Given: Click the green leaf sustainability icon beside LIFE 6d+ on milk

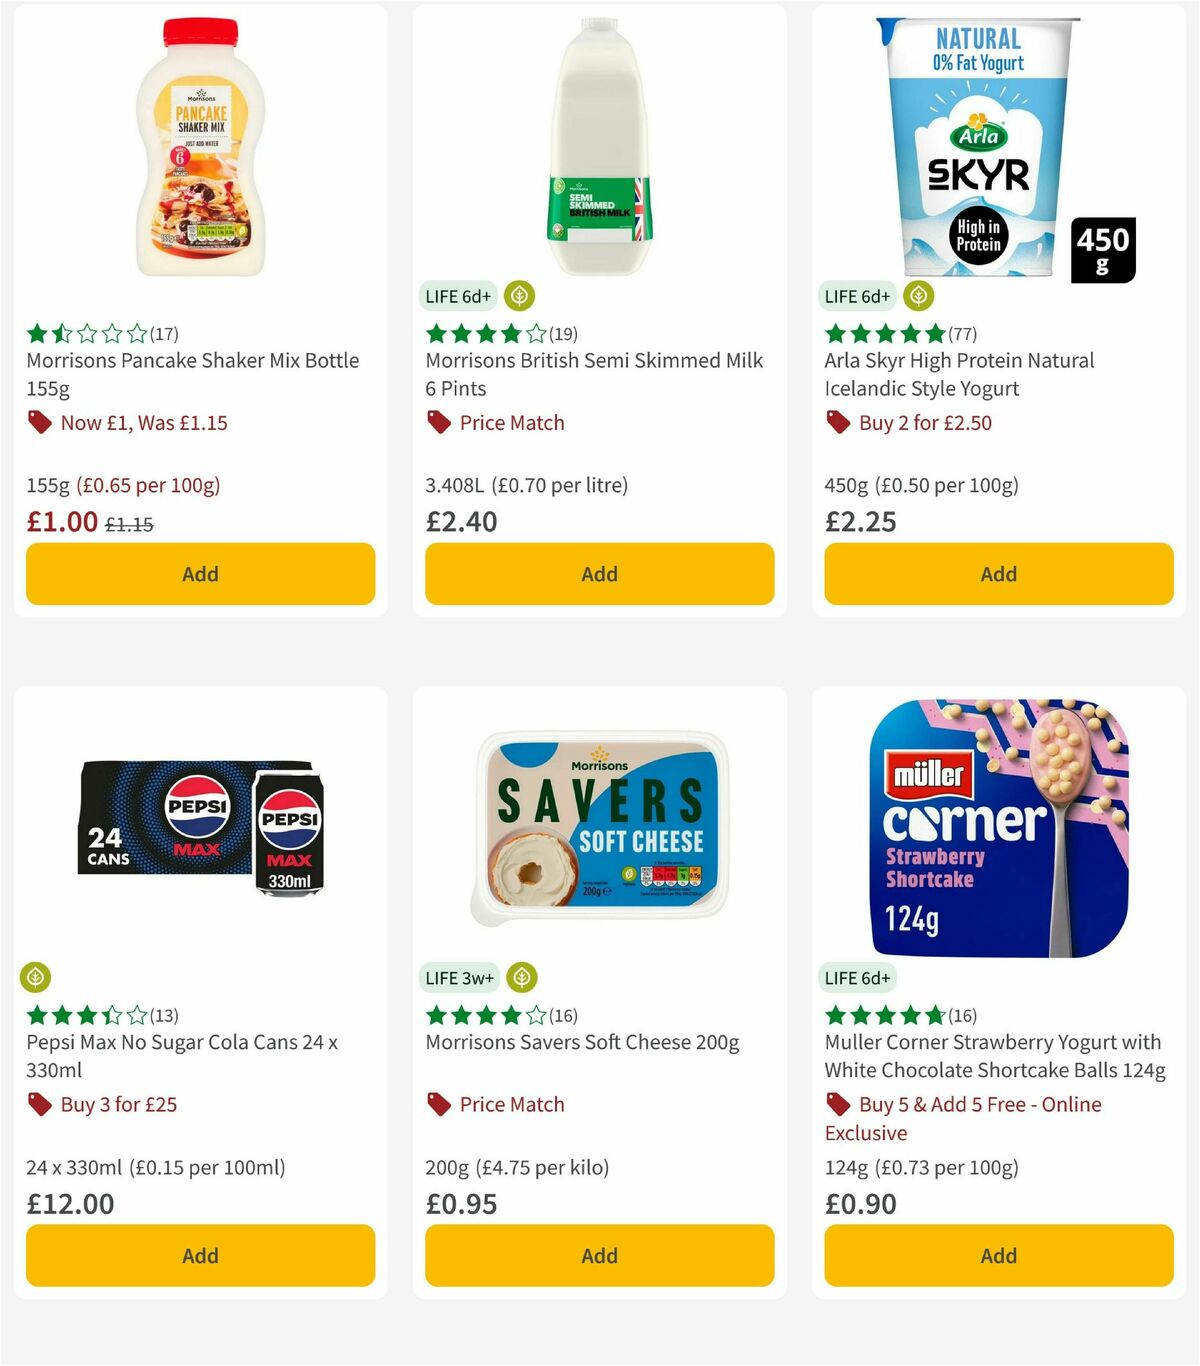Looking at the screenshot, I should click(519, 296).
